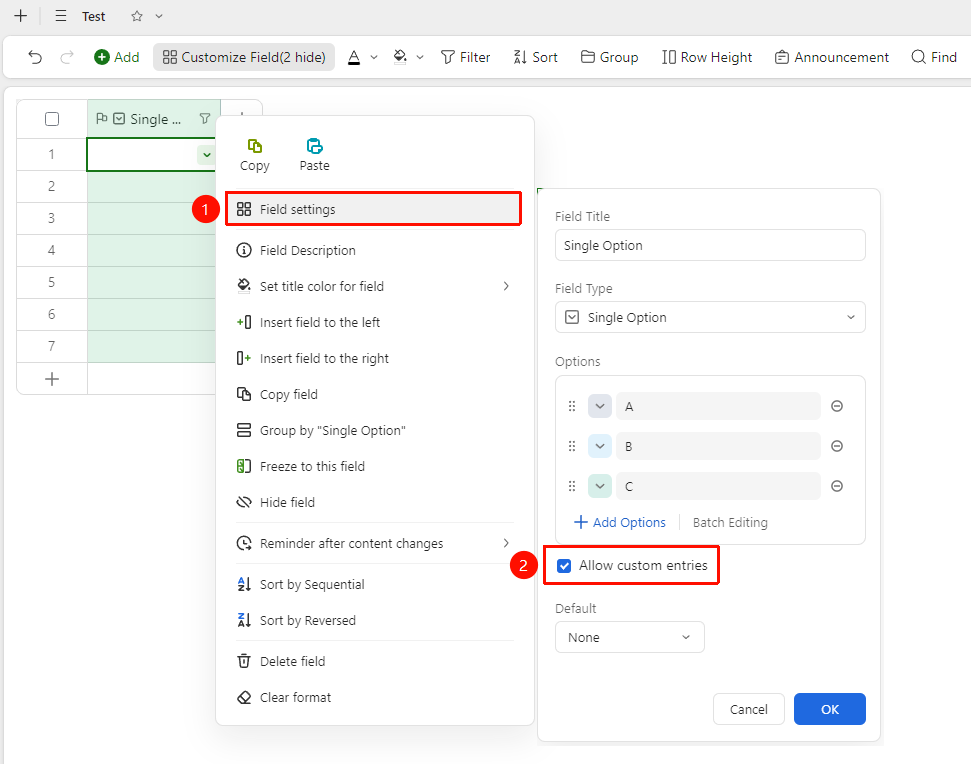Image resolution: width=971 pixels, height=764 pixels.
Task: Open color dropdown for option B
Action: 599,446
